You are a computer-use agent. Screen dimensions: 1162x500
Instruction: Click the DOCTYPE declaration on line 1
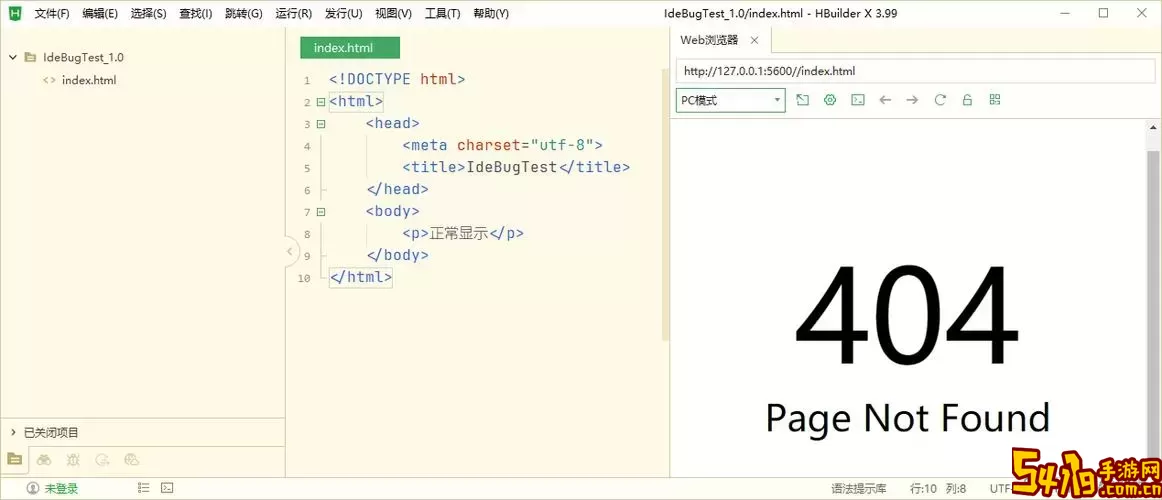[397, 79]
